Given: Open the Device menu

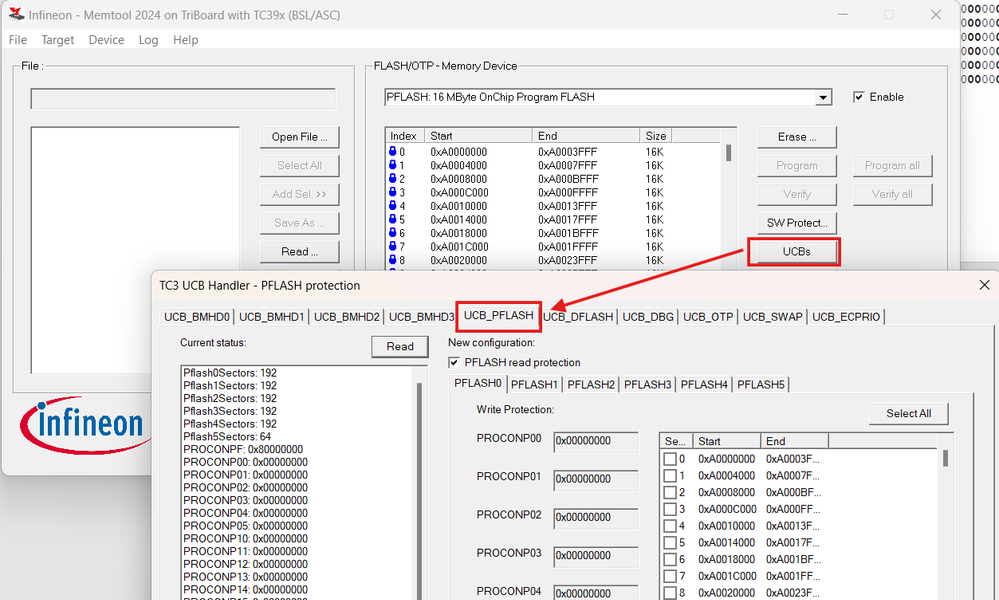Looking at the screenshot, I should 106,40.
